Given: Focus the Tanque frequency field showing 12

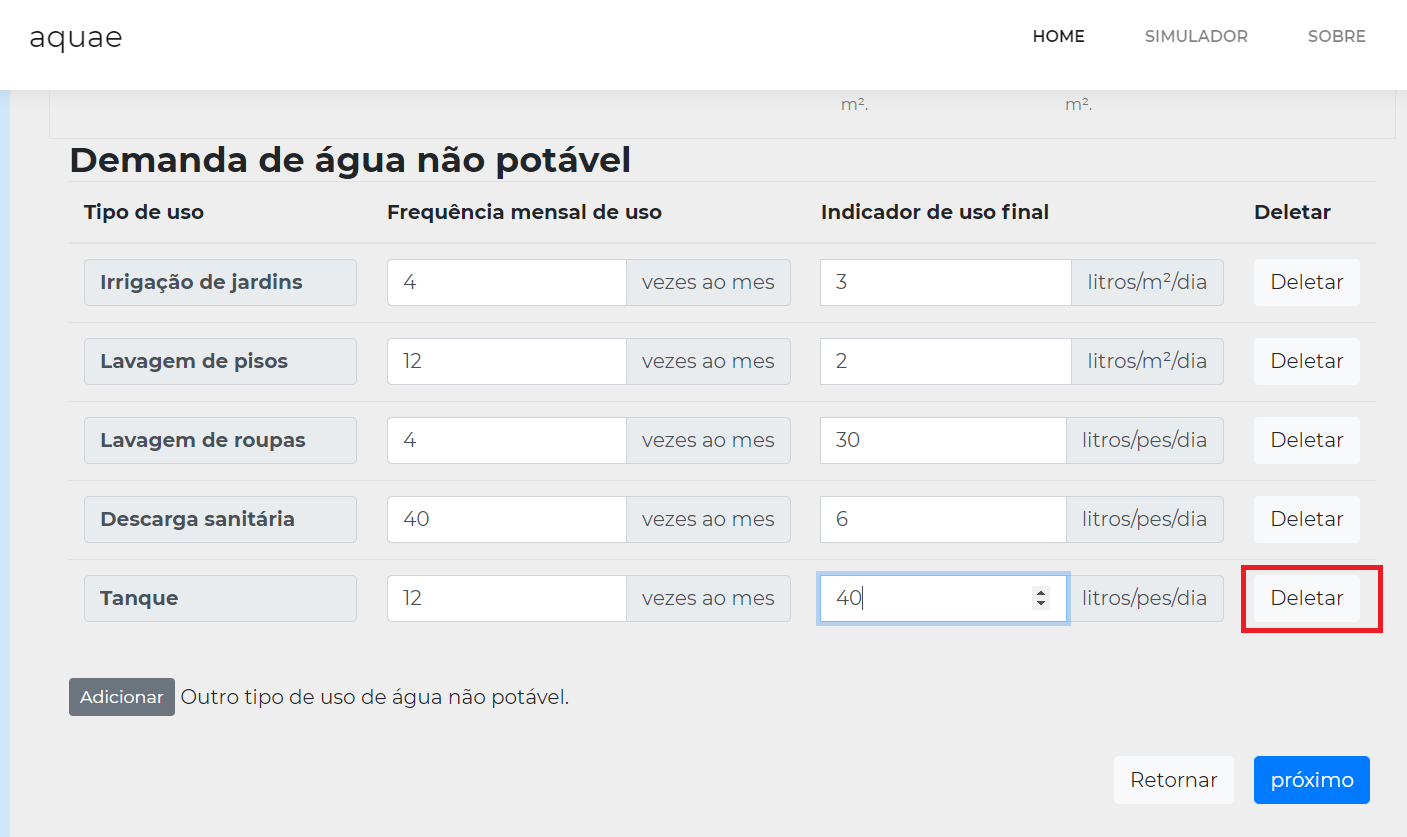Looking at the screenshot, I should tap(507, 598).
